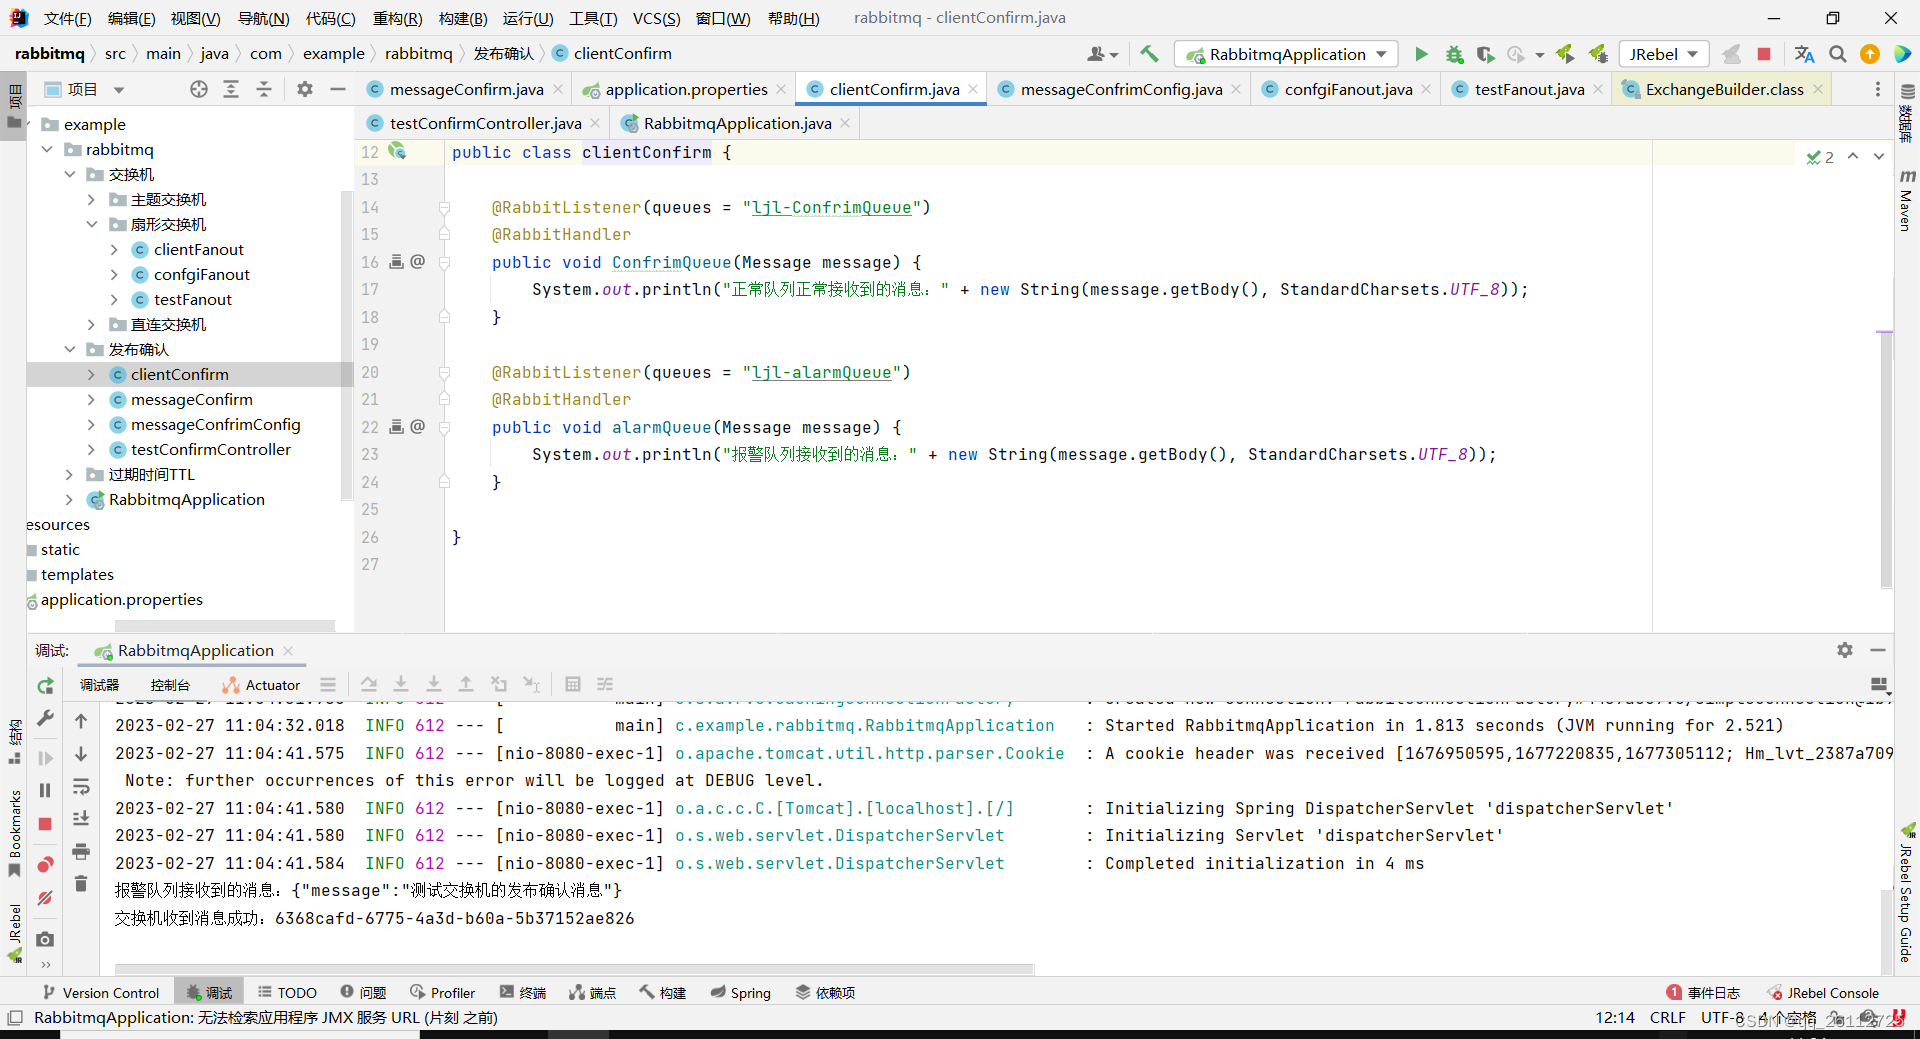
Task: Collapse all project tree nodes icon
Action: (x=264, y=89)
